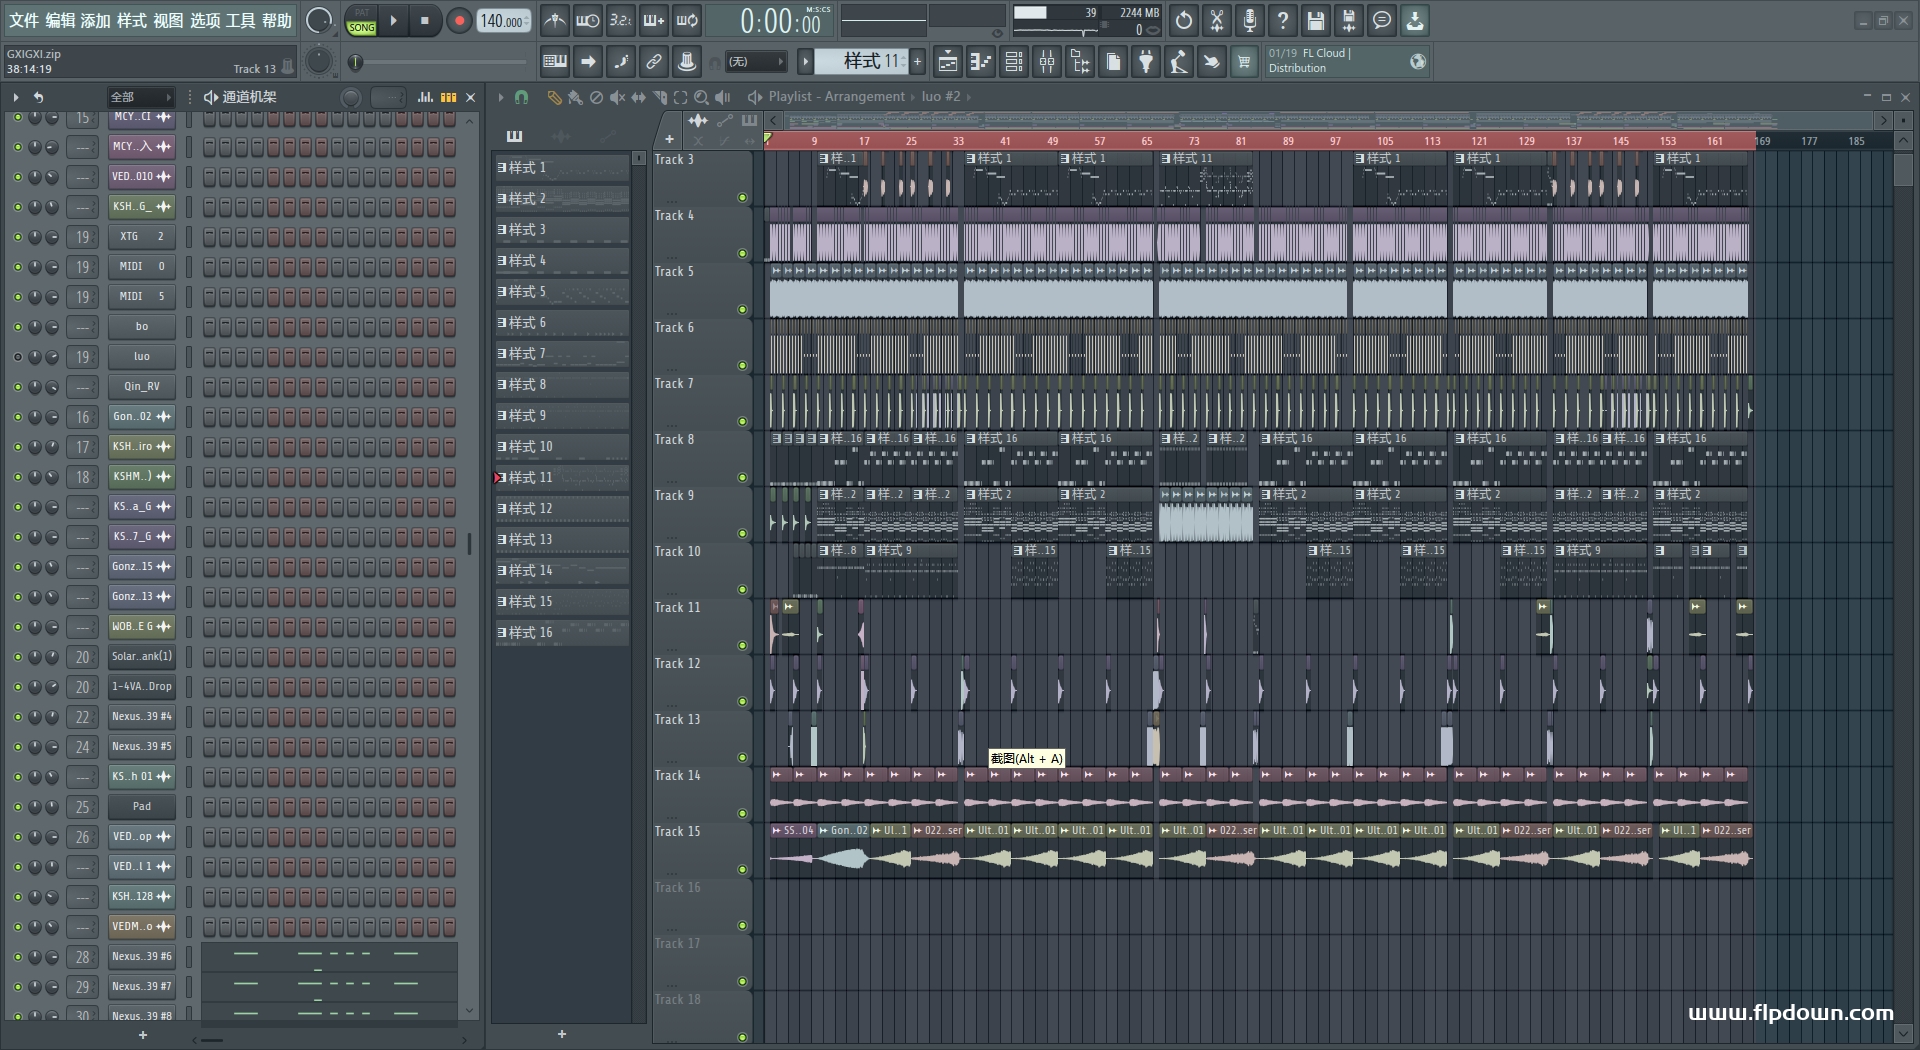Click the red Record button

[459, 20]
